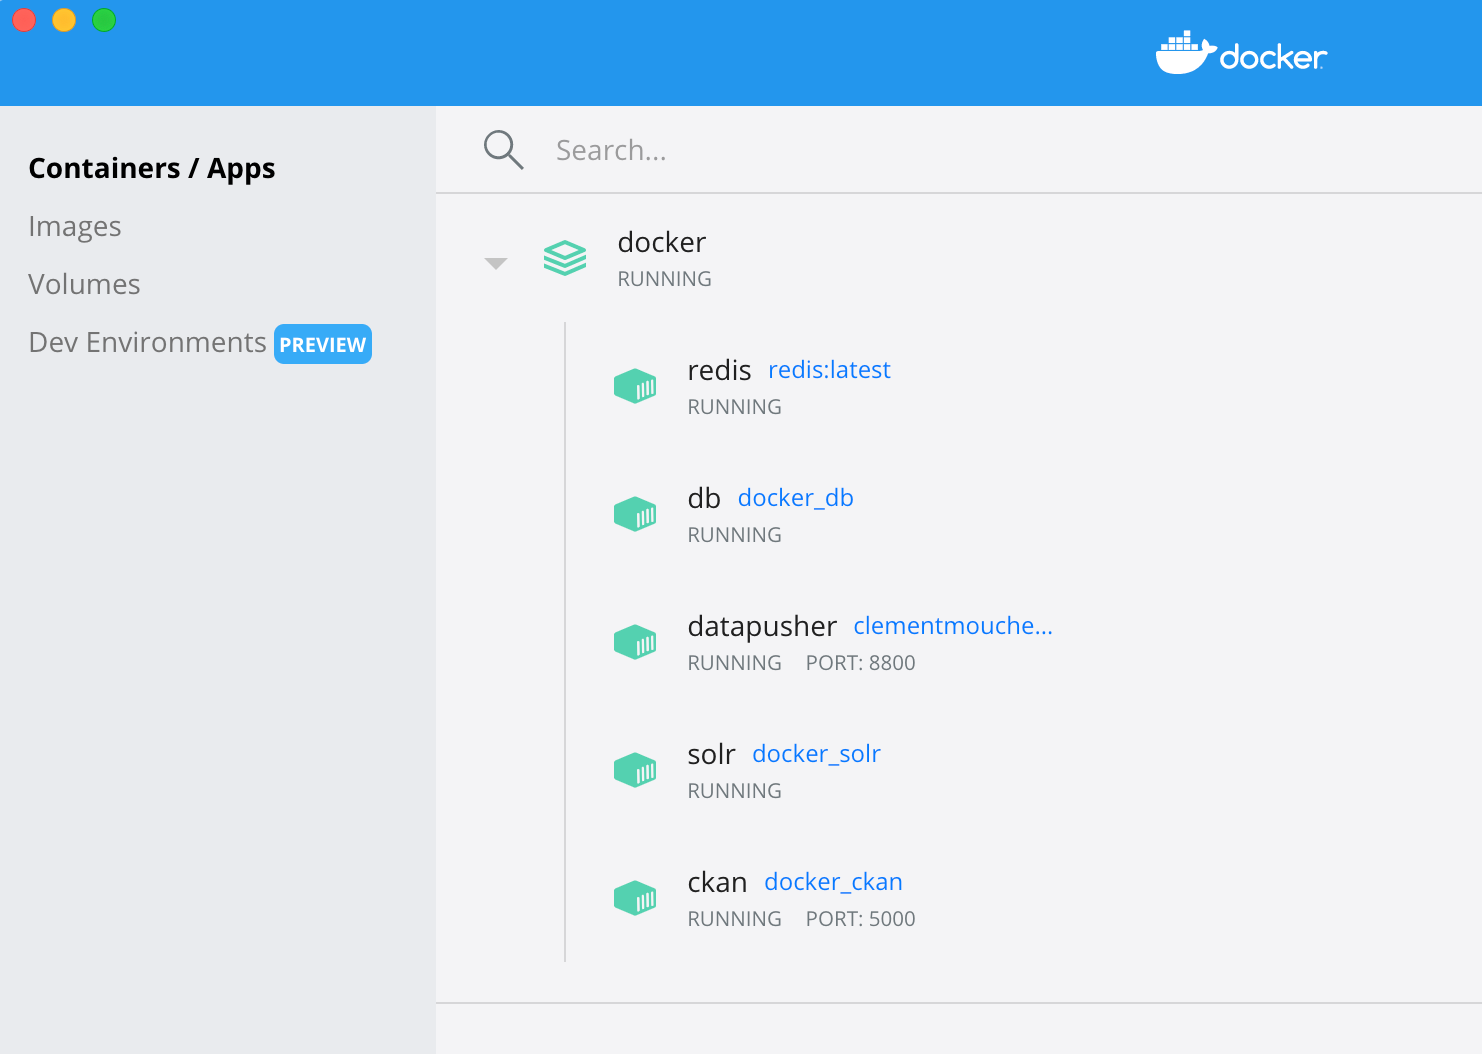Click the datapusher container icon
Viewport: 1482px width, 1054px height.
(635, 642)
